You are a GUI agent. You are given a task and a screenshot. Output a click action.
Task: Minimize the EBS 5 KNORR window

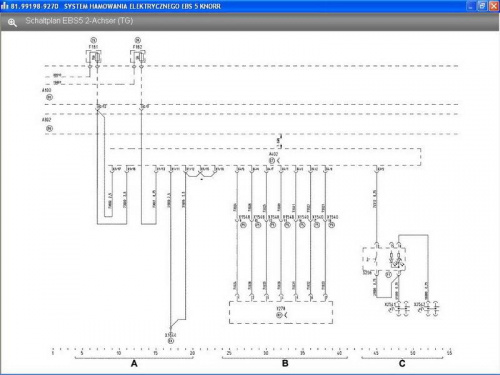pyautogui.click(x=471, y=6)
